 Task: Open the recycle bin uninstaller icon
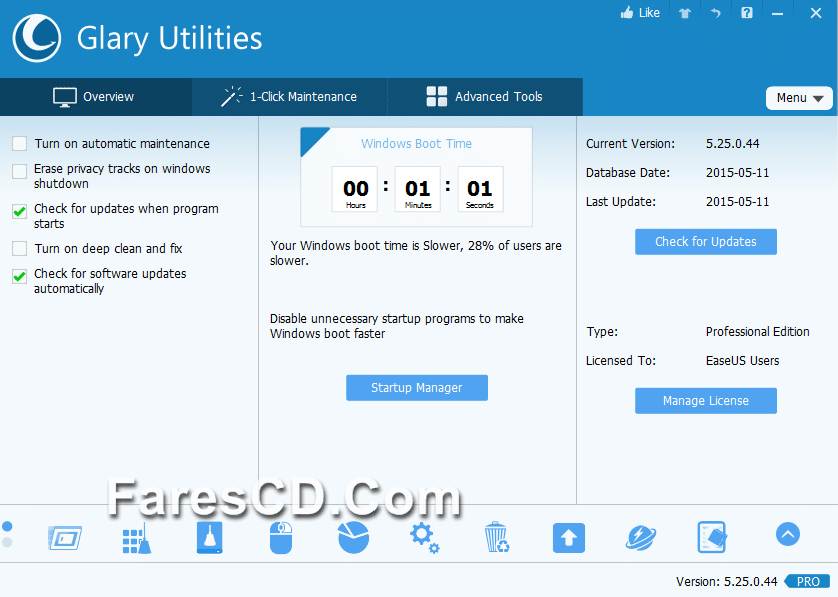point(496,537)
